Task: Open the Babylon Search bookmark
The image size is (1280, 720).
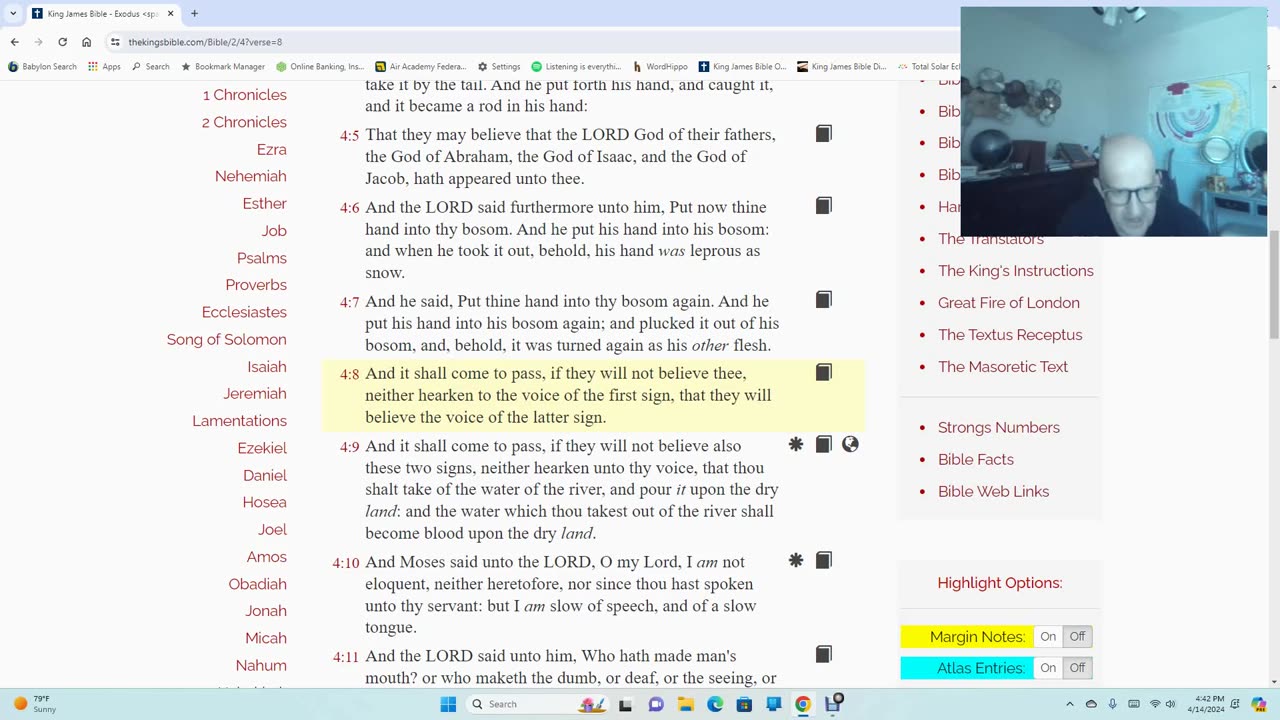Action: point(42,67)
